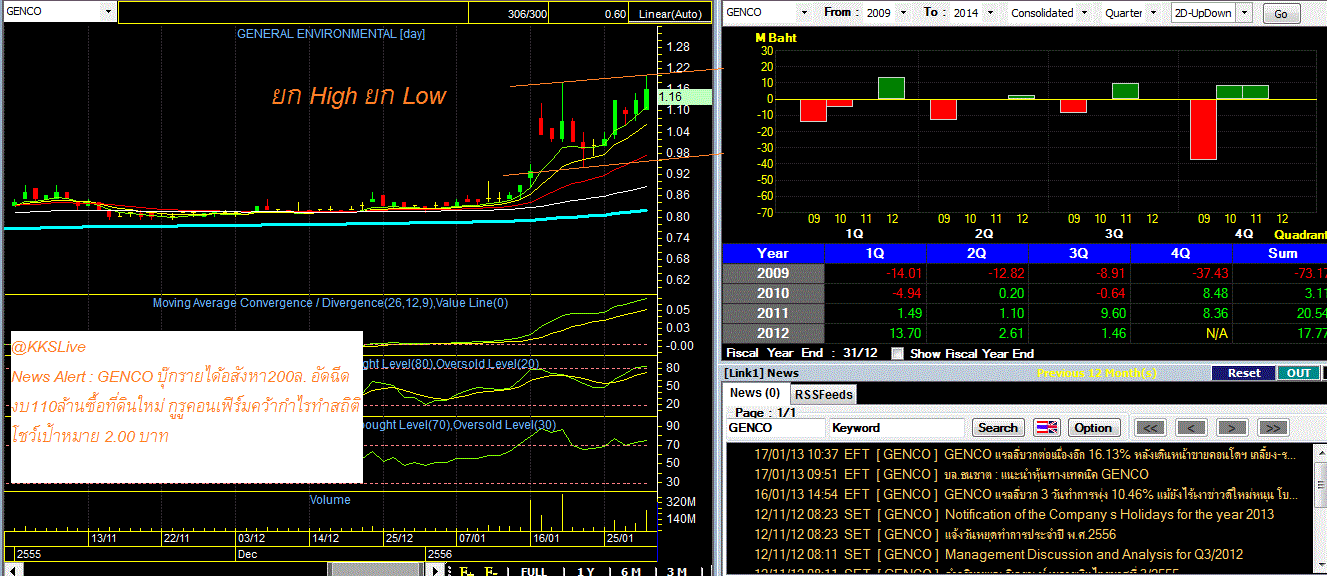This screenshot has width=1327, height=576.
Task: Open 16/01/13 14:54 EFT GENCO news item
Action: point(1025,494)
